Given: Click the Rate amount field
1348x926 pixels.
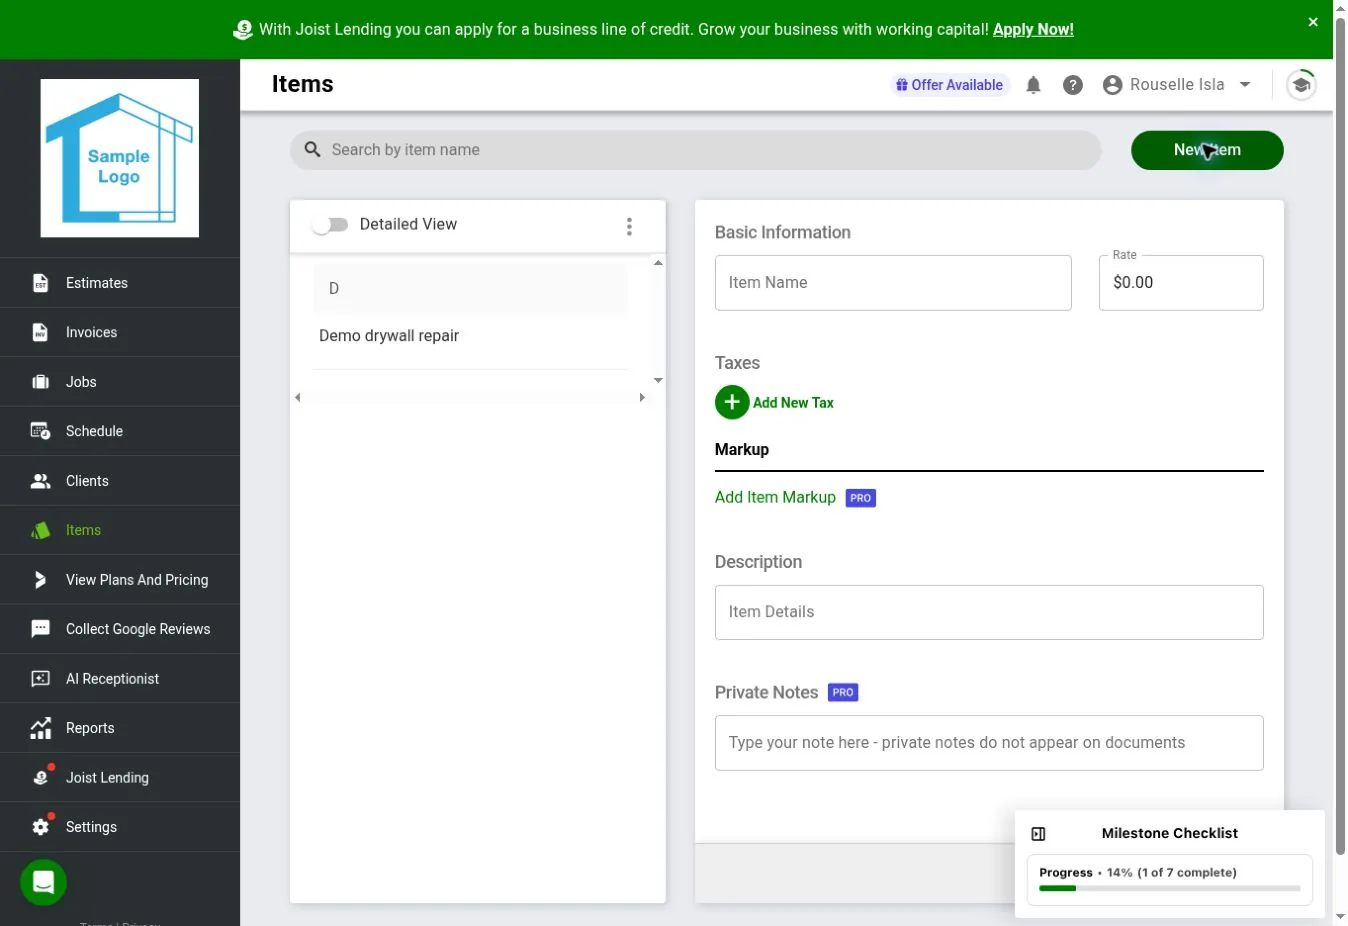Looking at the screenshot, I should click(1181, 283).
